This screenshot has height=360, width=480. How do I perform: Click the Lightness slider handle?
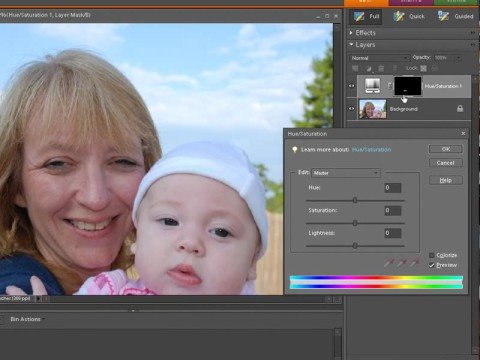coord(355,246)
